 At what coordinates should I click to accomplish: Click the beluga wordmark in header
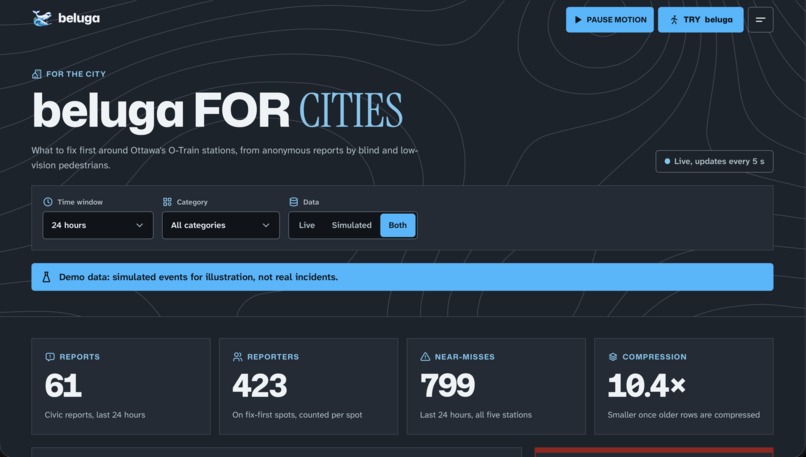[79, 19]
